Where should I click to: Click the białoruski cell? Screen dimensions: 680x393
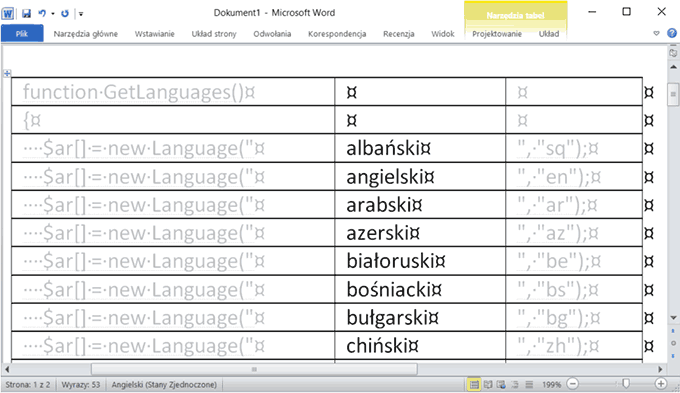[x=420, y=261]
